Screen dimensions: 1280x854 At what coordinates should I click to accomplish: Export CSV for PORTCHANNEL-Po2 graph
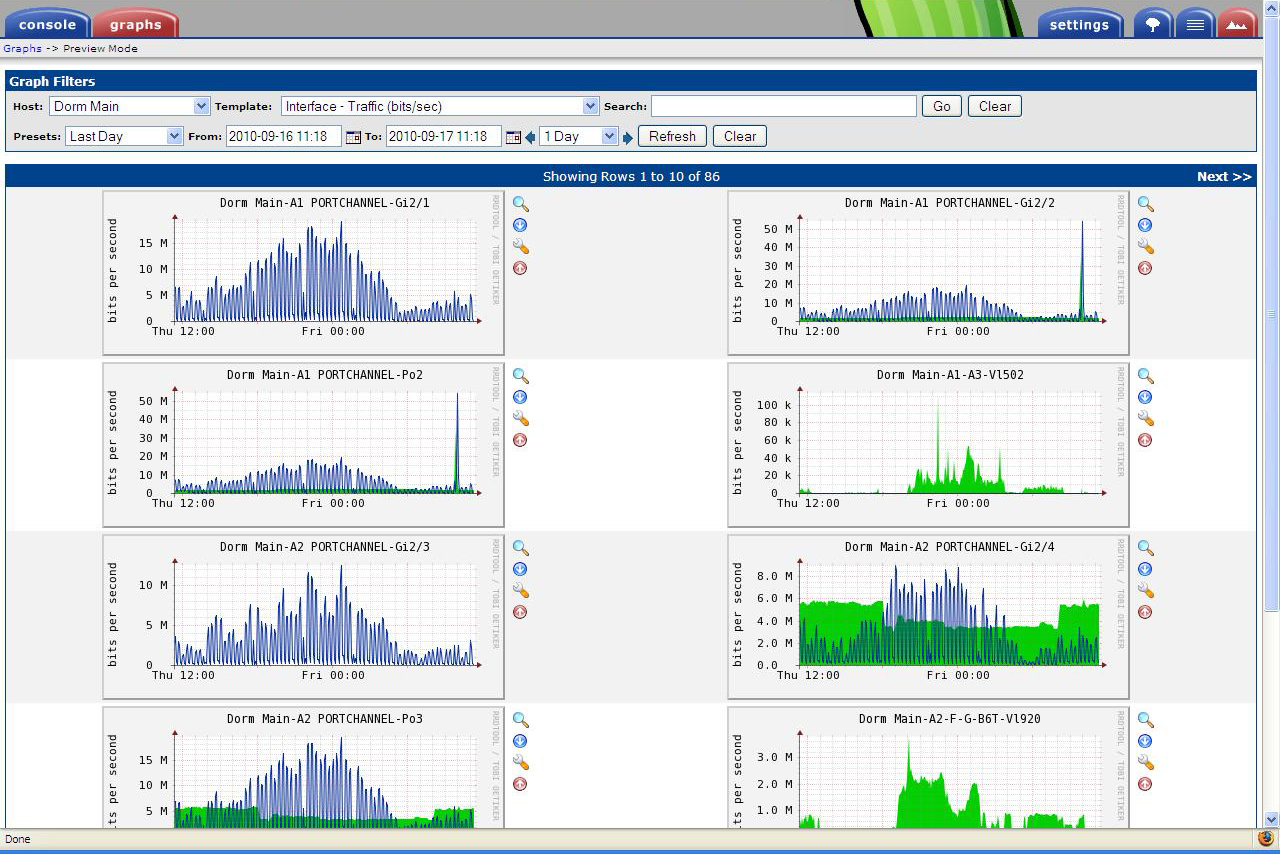[520, 397]
